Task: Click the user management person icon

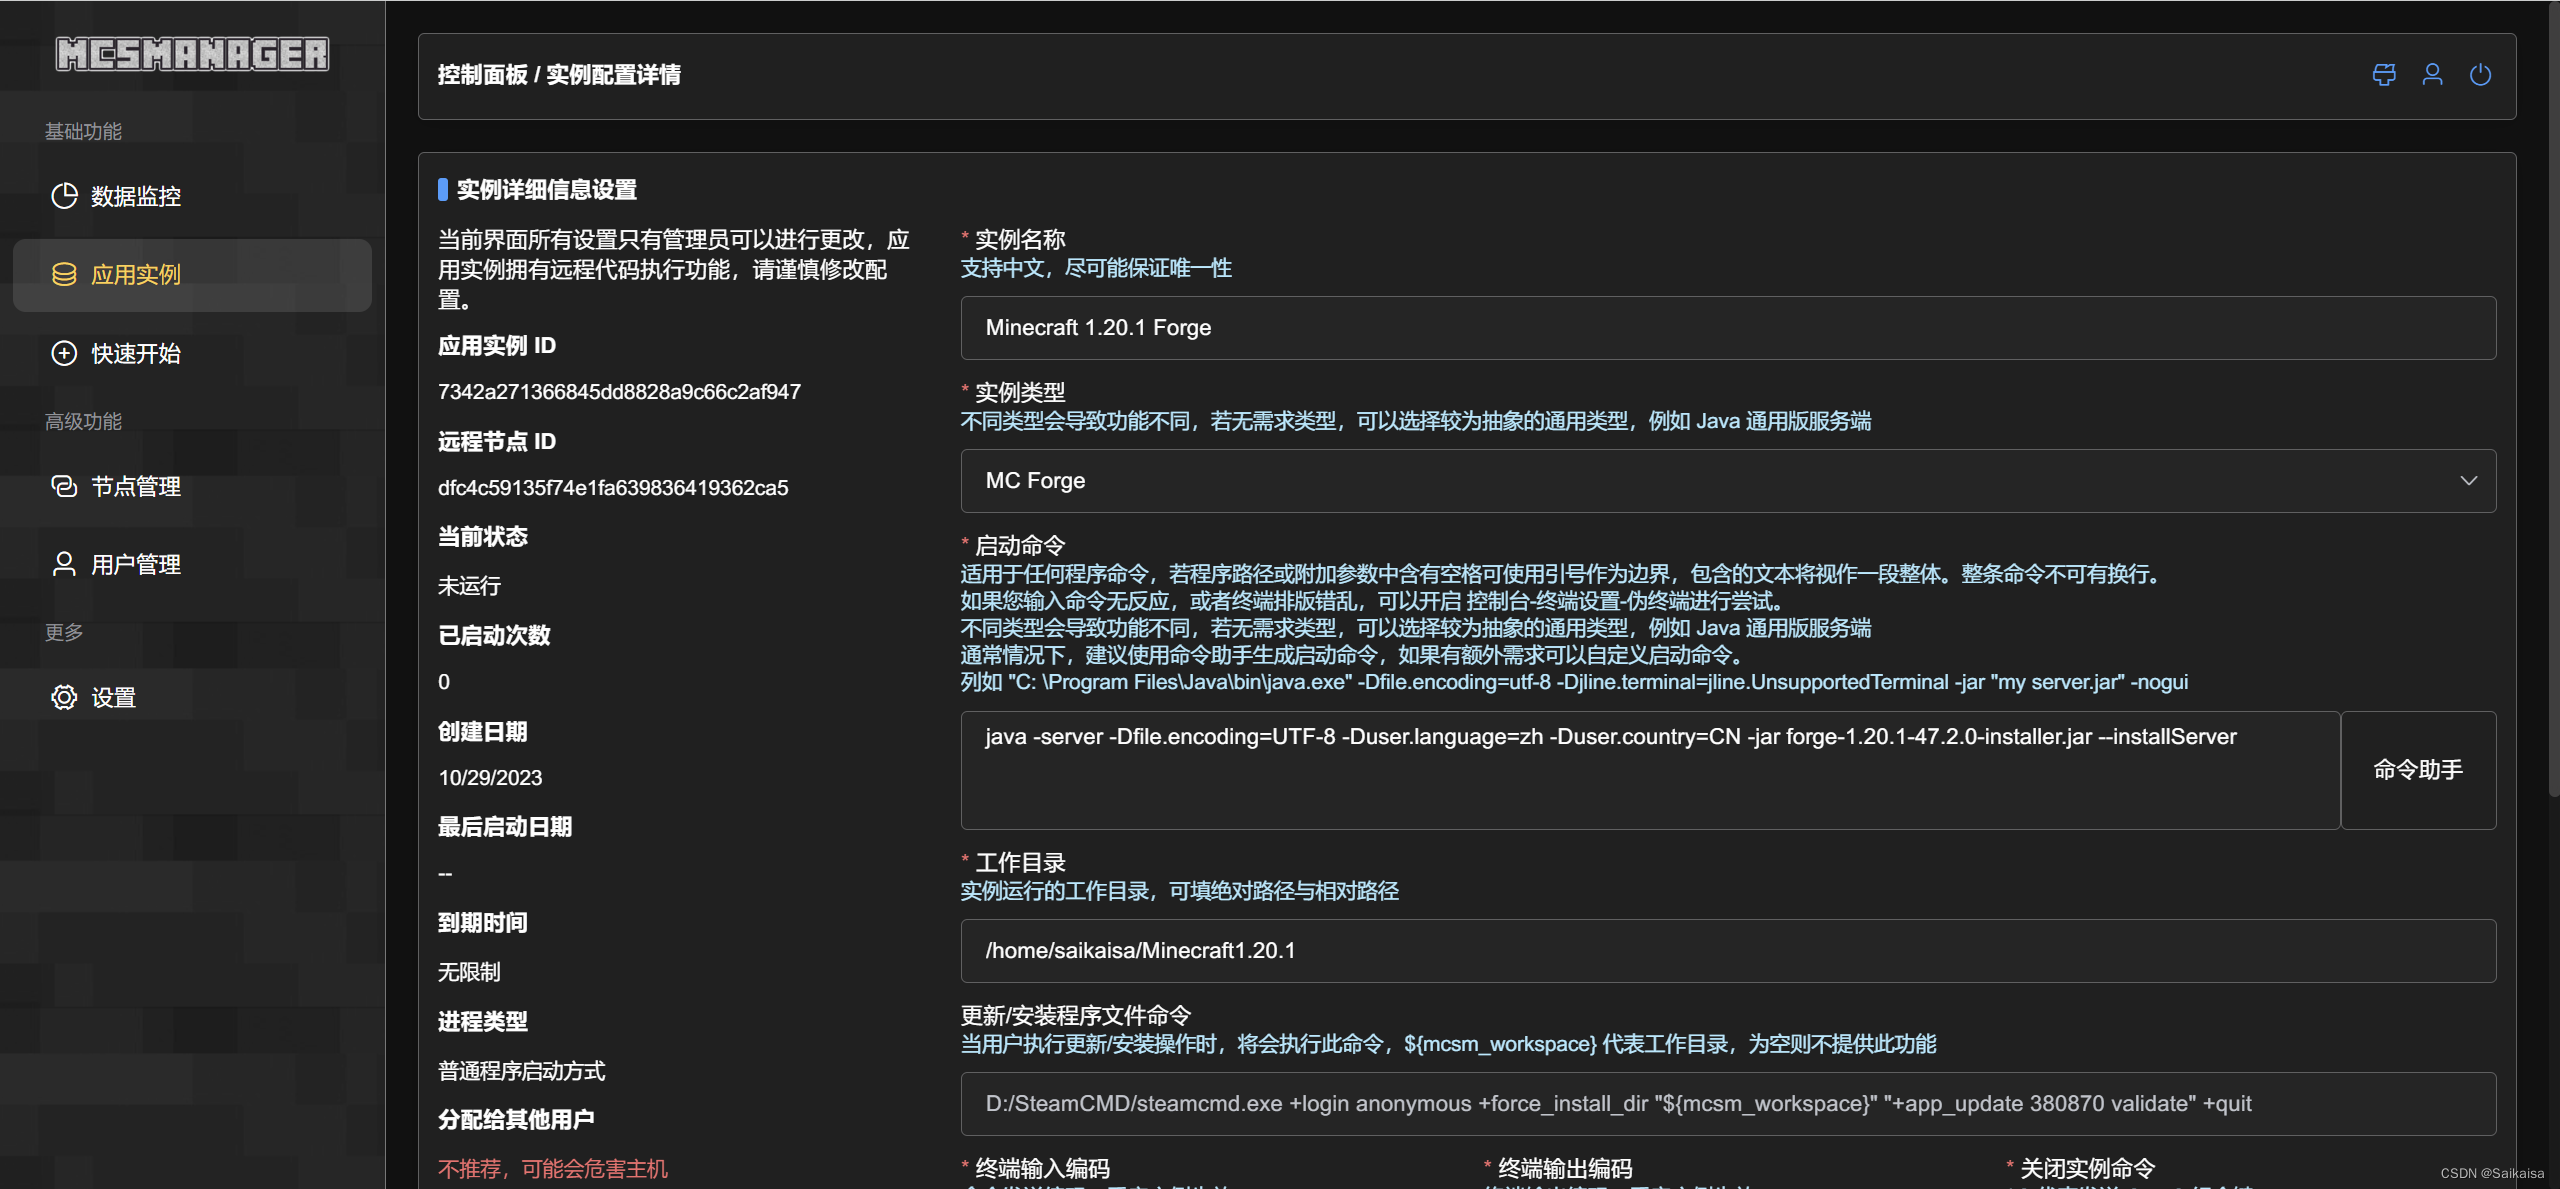Action: pos(64,564)
